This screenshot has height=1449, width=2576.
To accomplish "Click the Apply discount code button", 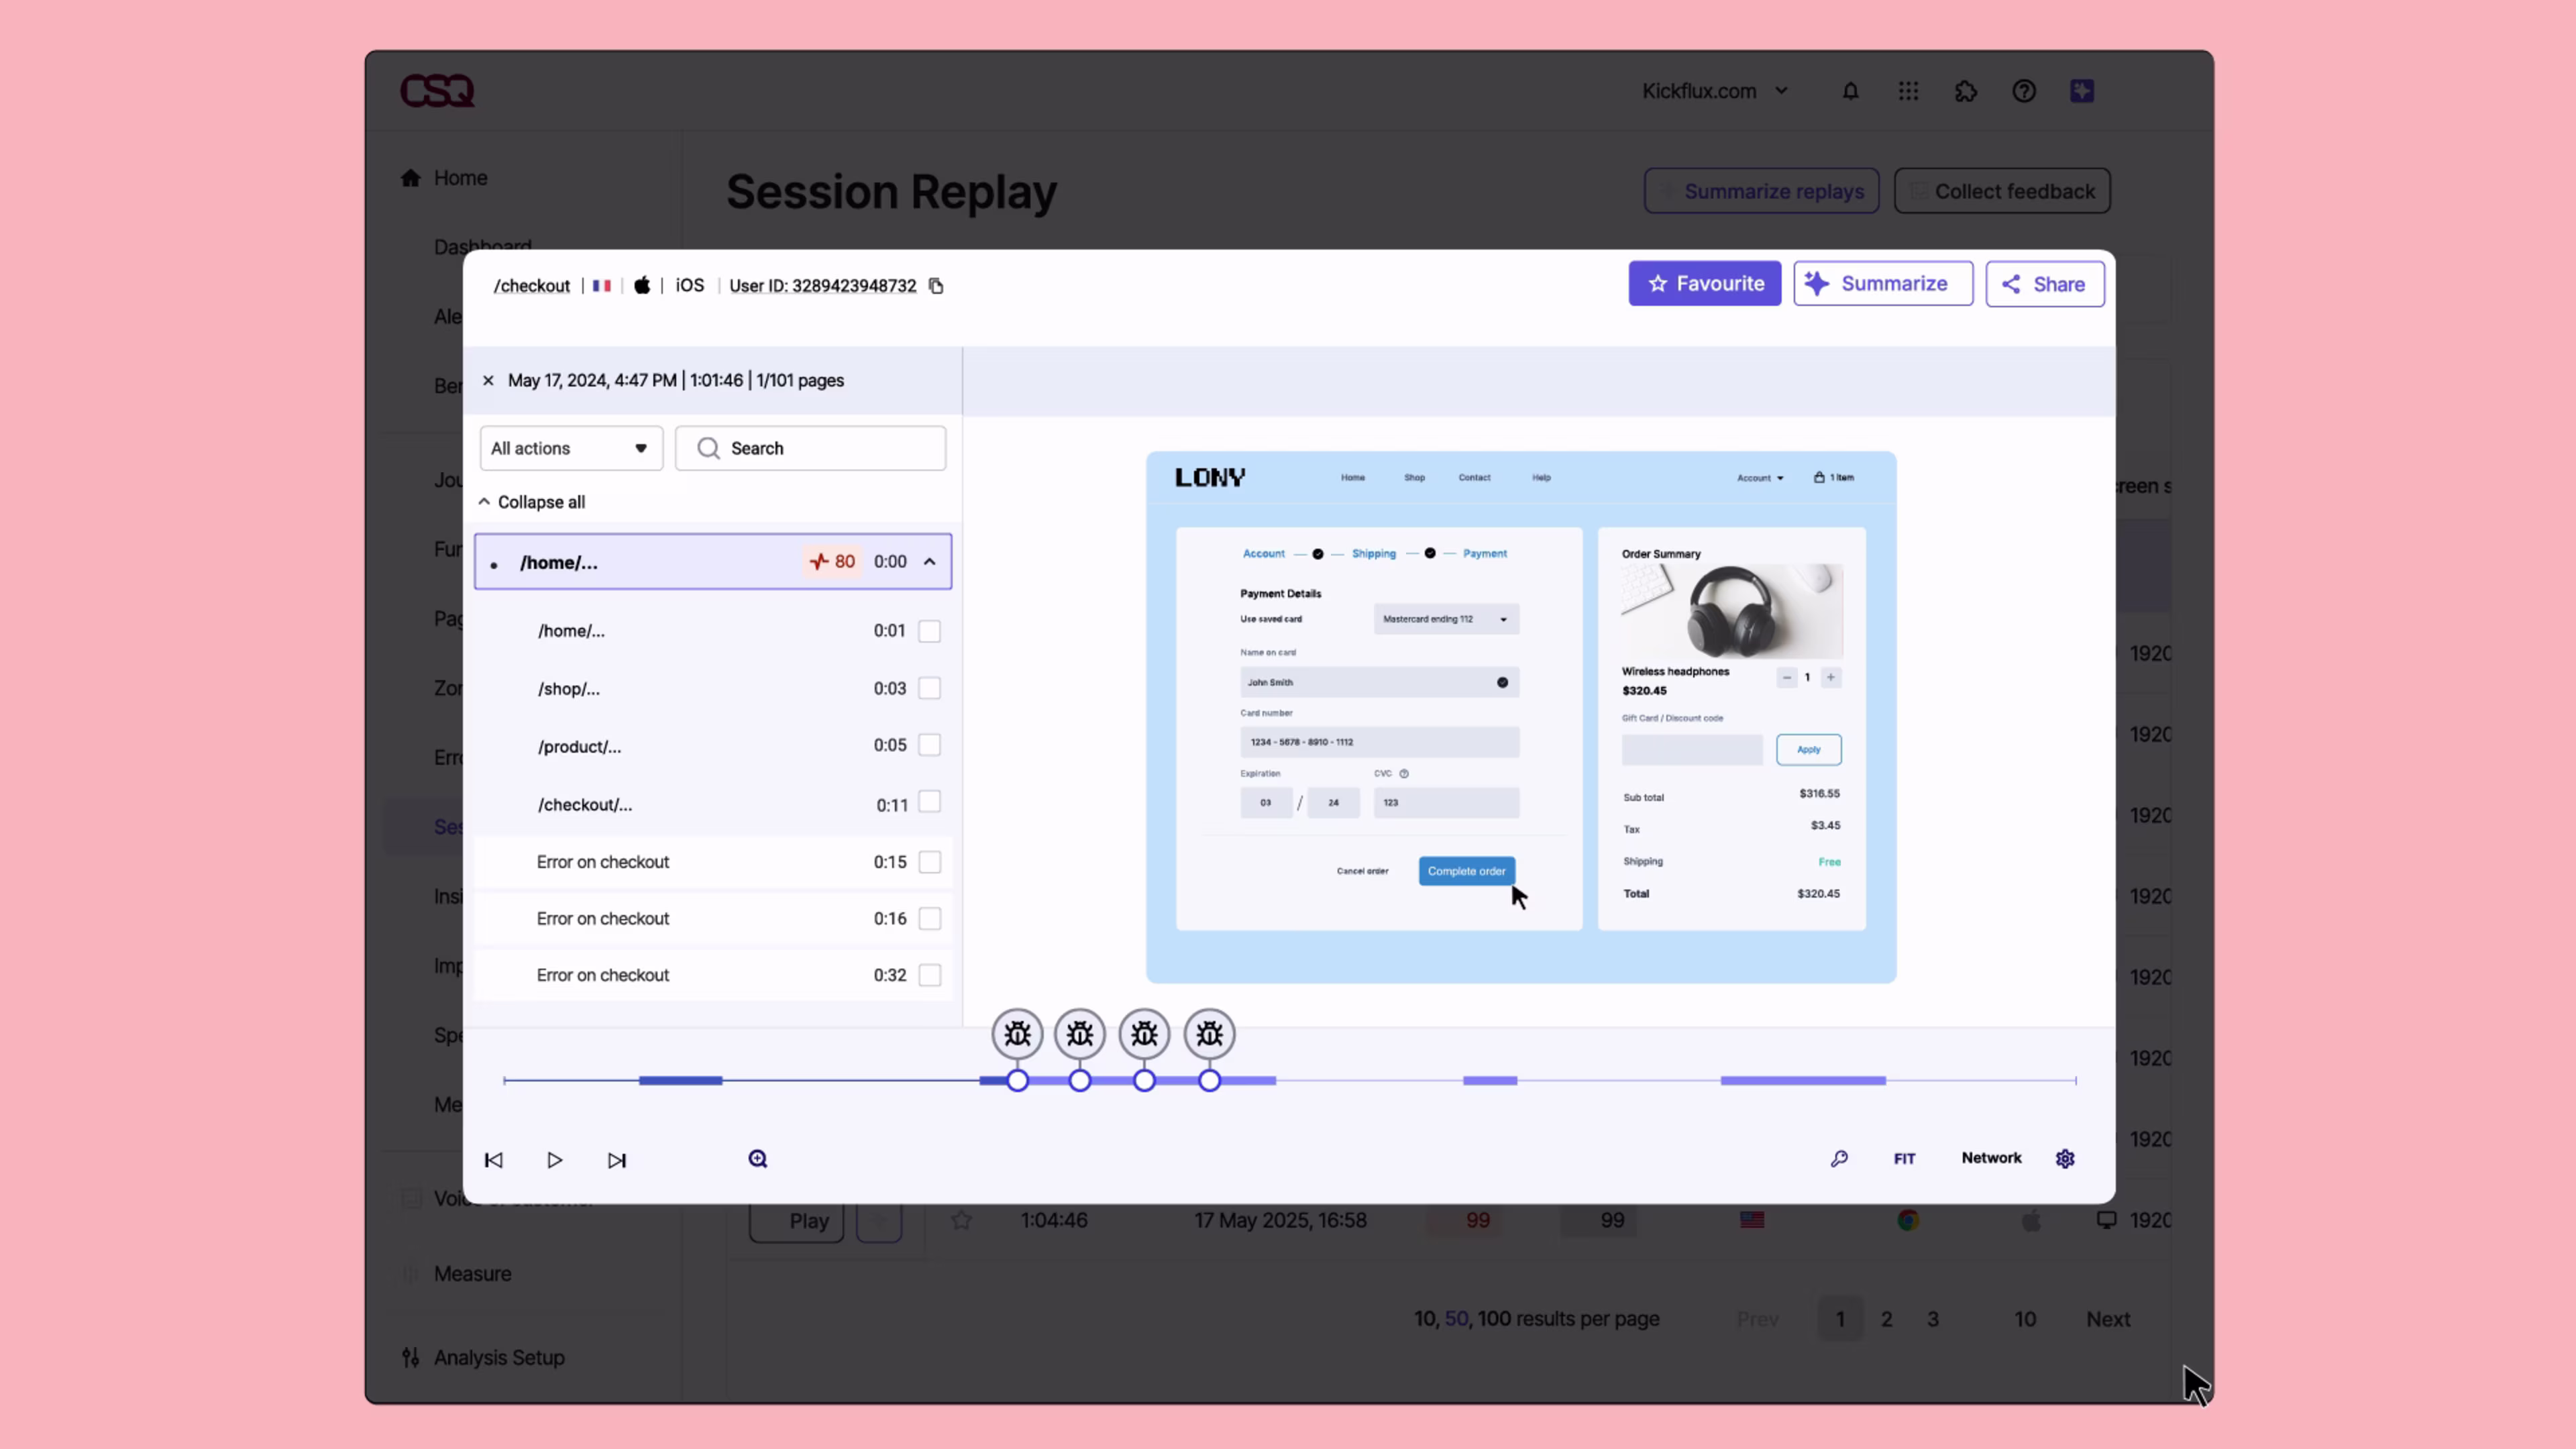I will click(1808, 750).
